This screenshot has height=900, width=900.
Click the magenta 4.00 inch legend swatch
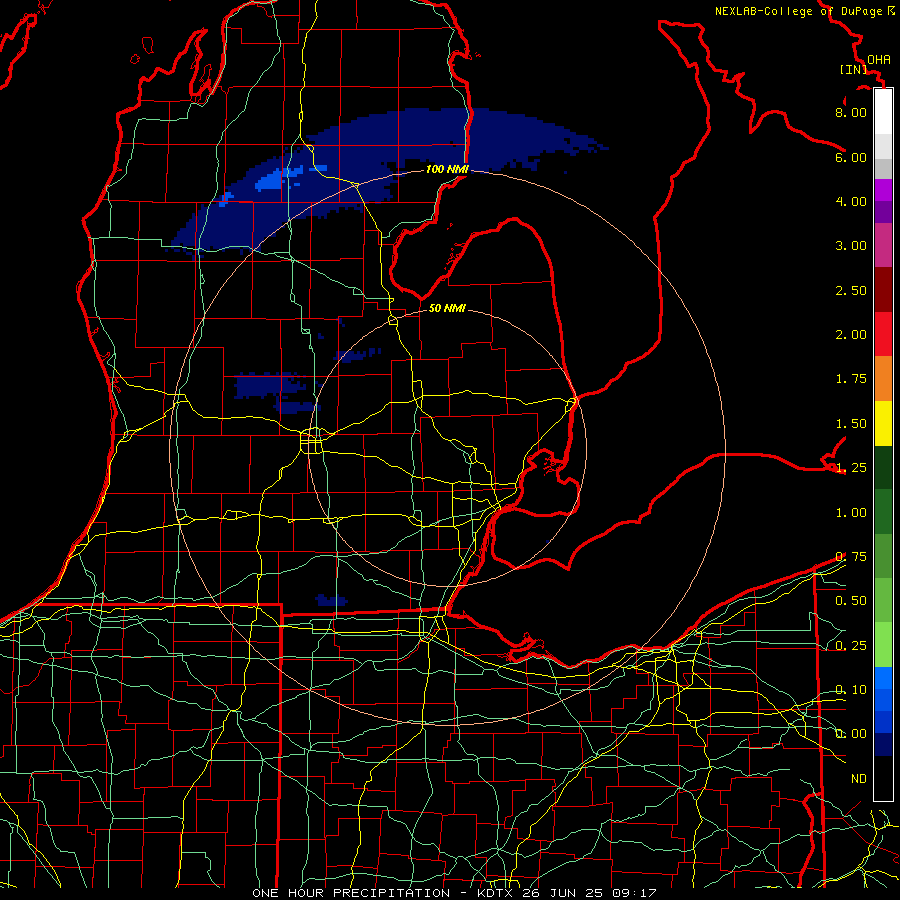pos(883,190)
